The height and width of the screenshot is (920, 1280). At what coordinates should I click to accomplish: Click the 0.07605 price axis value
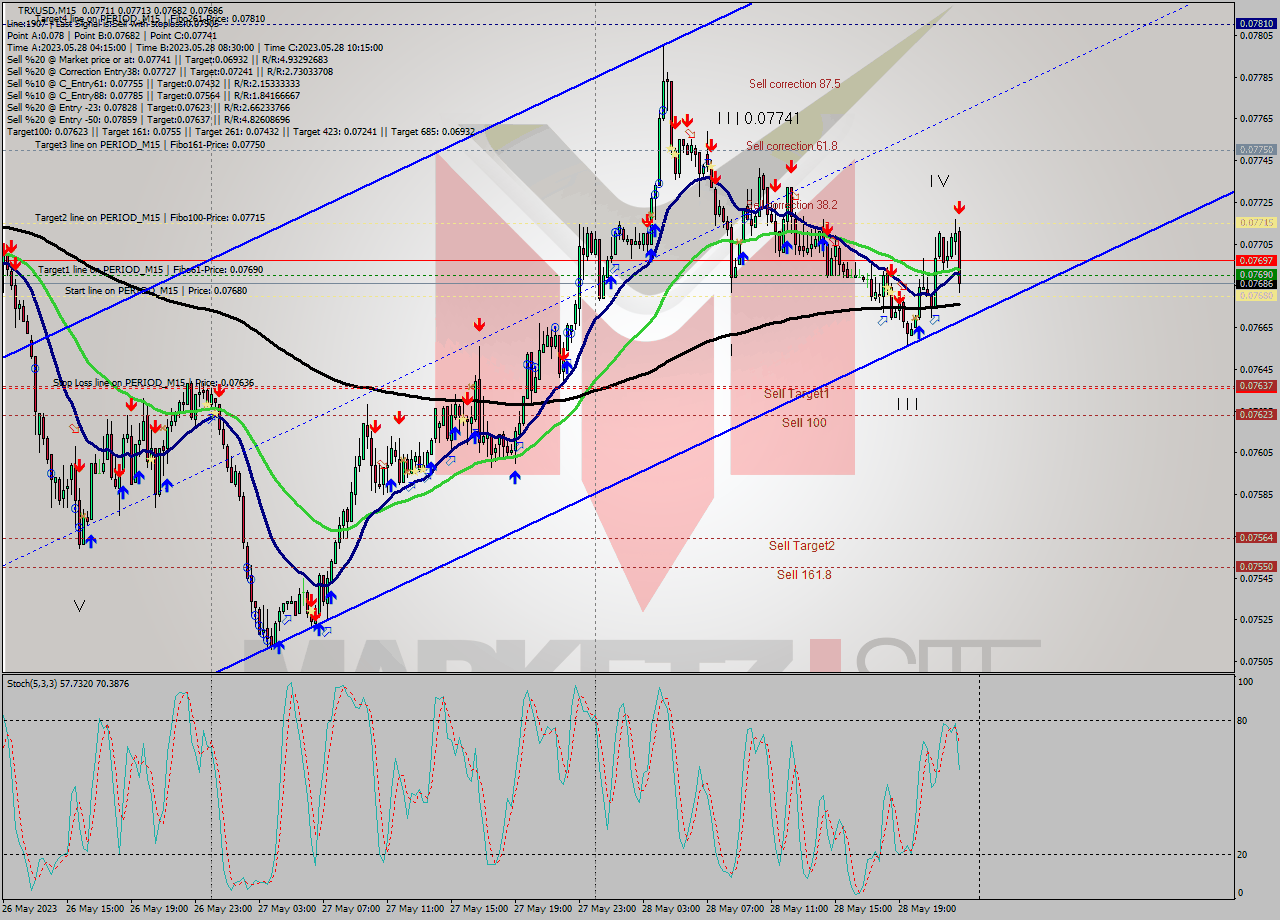pyautogui.click(x=1257, y=452)
